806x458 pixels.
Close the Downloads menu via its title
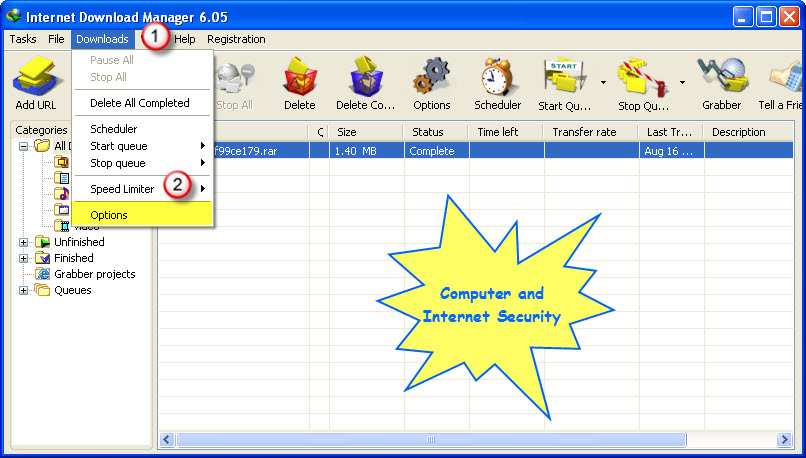(102, 39)
